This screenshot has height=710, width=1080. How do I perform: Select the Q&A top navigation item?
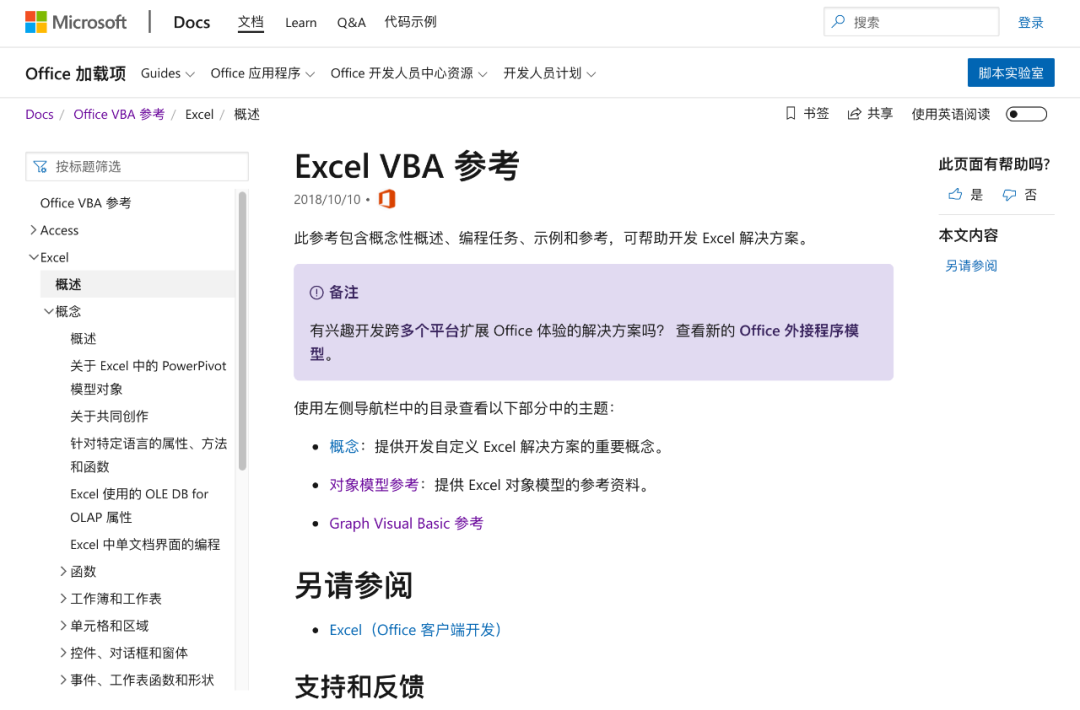click(351, 23)
